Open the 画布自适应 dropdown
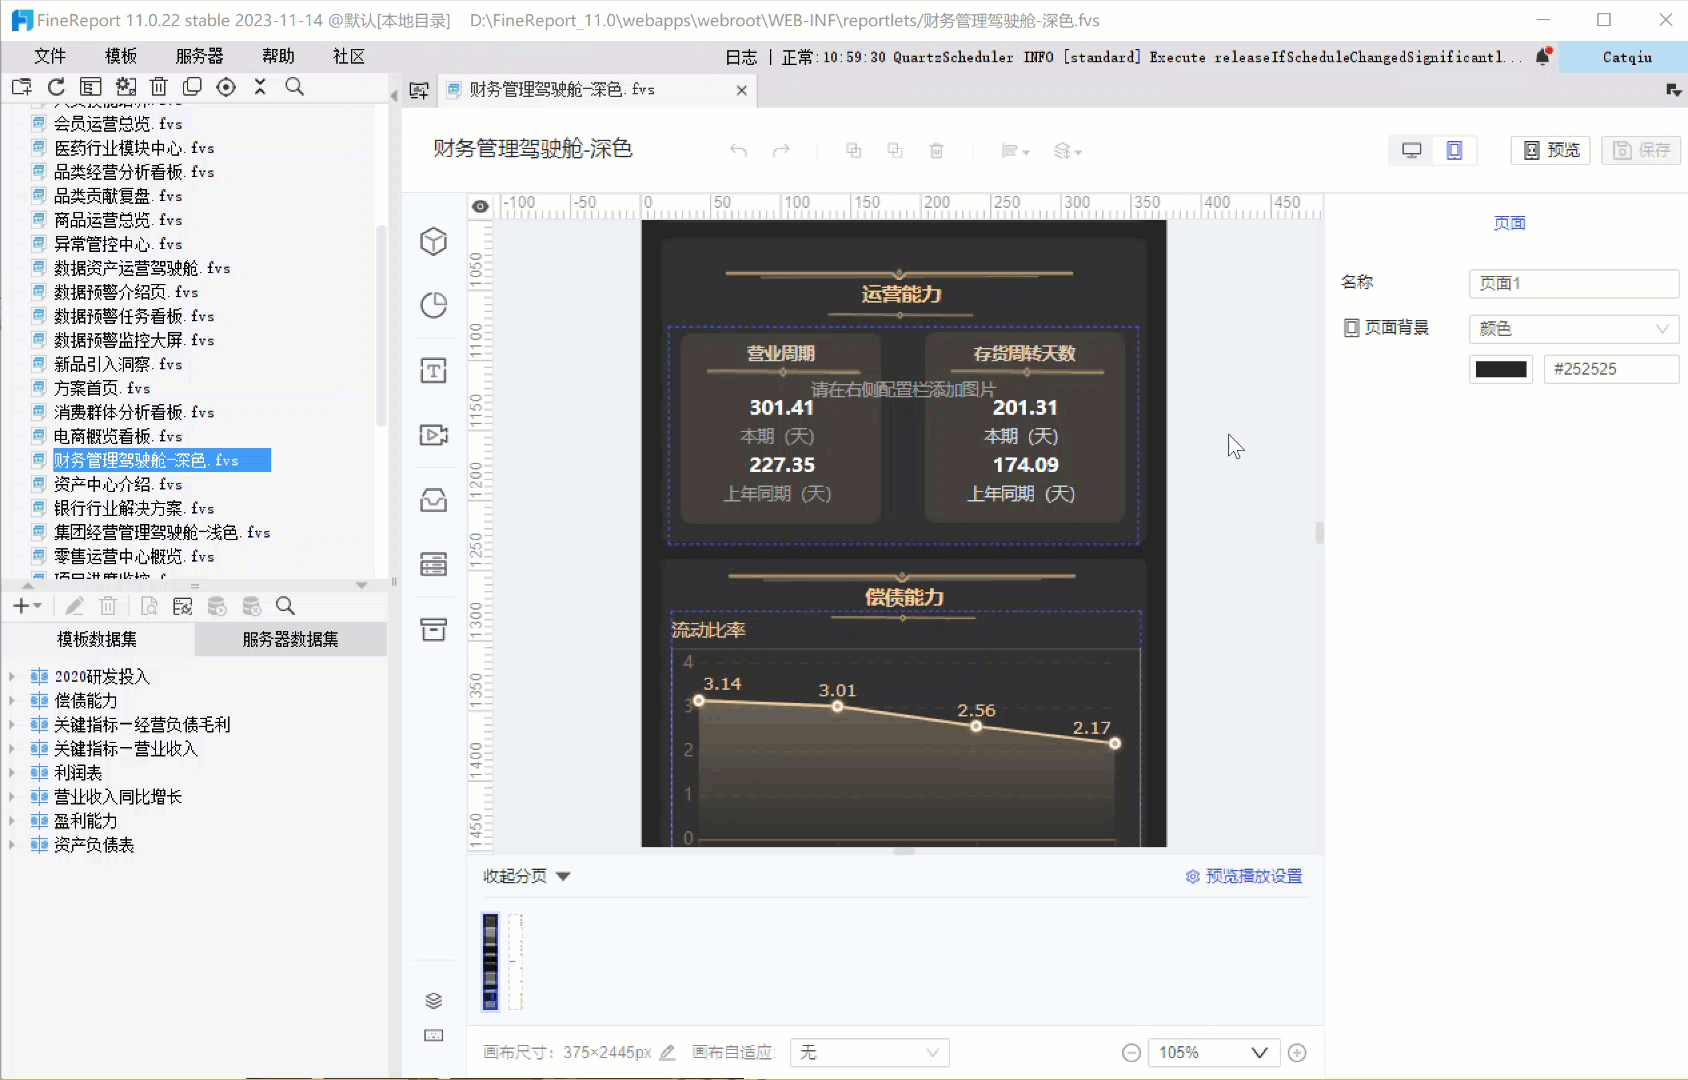 point(869,1052)
